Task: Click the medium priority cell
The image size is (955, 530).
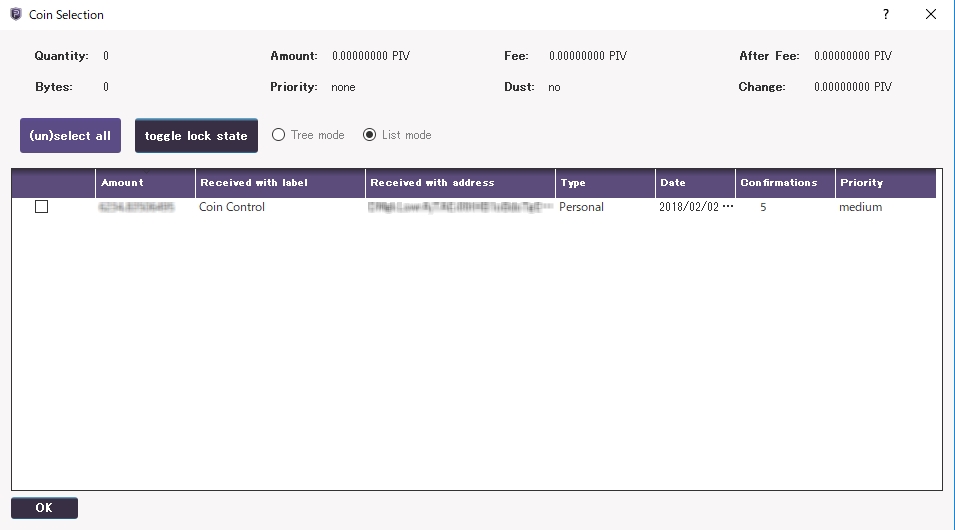Action: pos(860,207)
